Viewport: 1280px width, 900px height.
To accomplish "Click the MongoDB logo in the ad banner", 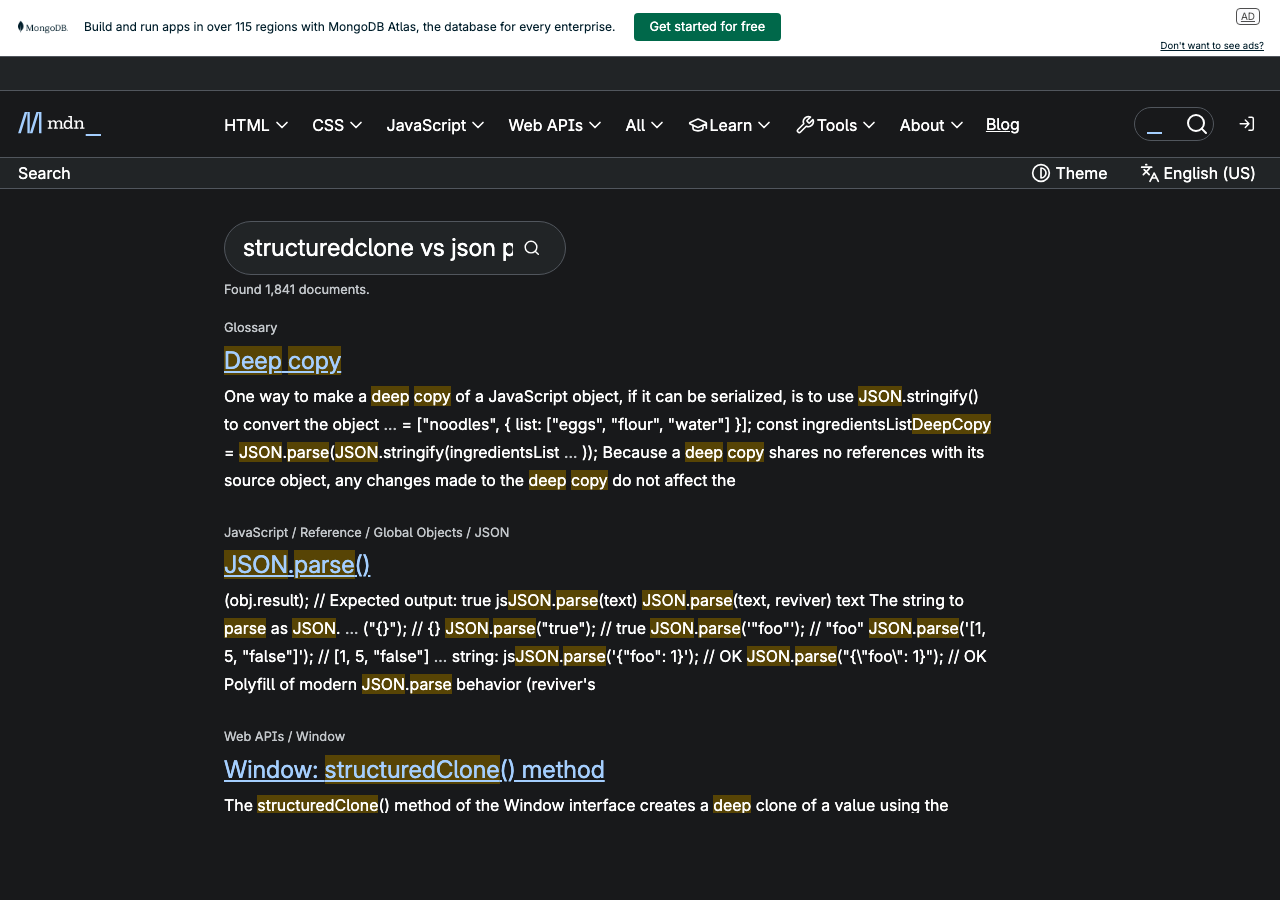I will coord(42,27).
